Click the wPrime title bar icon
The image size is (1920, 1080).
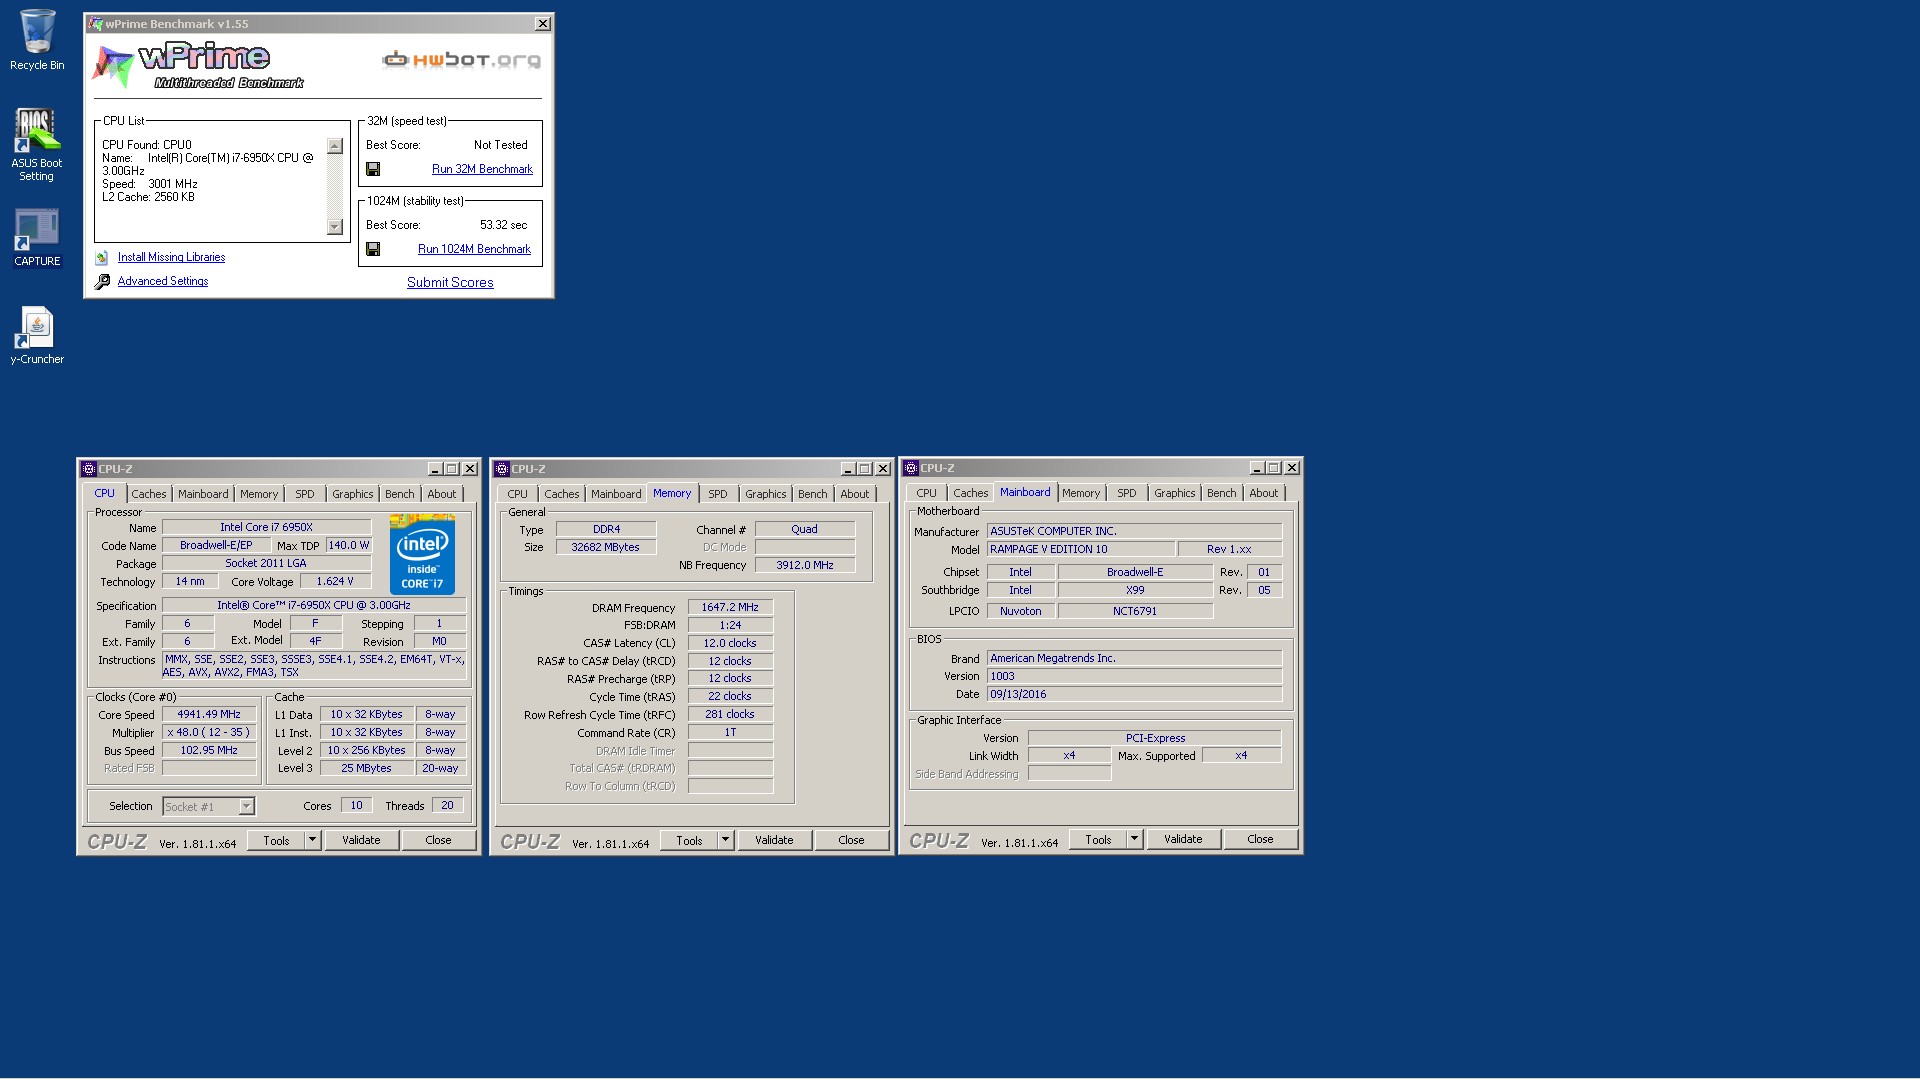95,23
